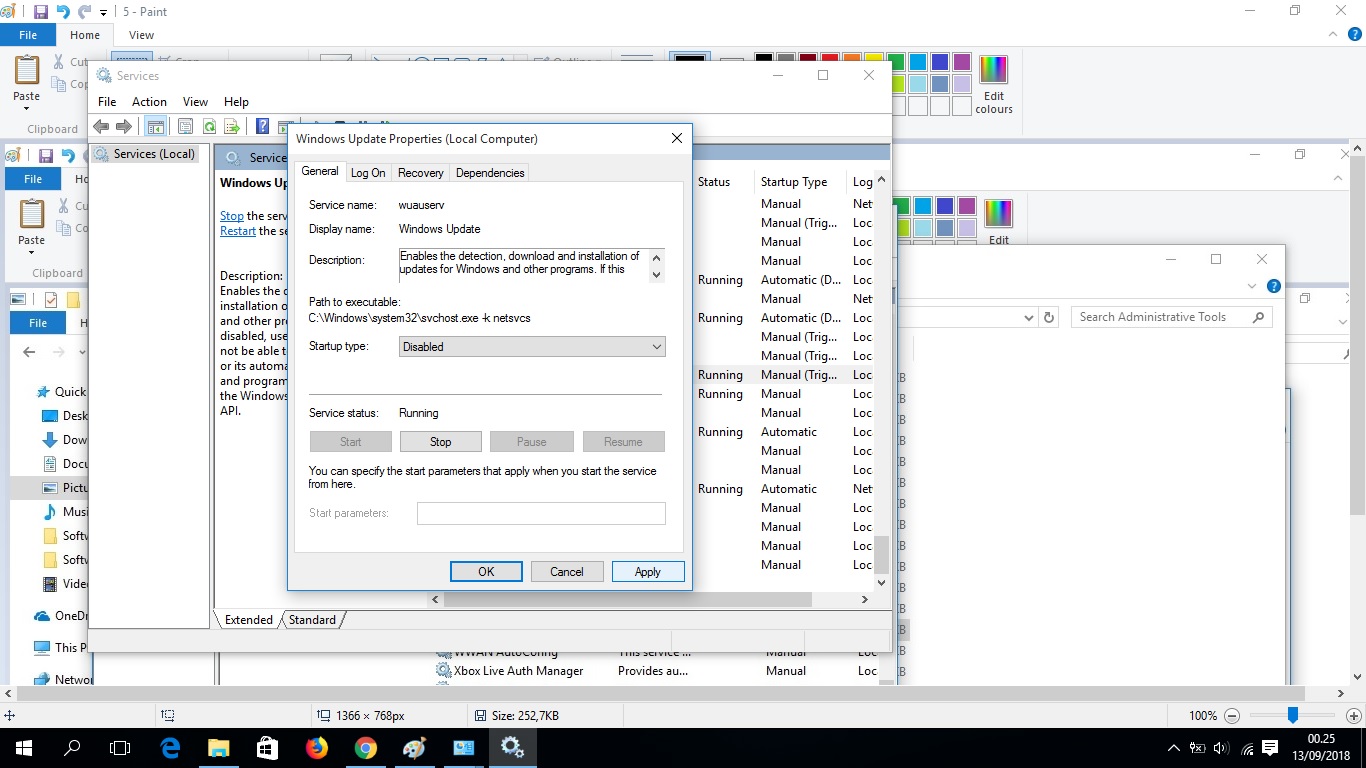Switch to the Standard view tab
Image resolution: width=1366 pixels, height=768 pixels.
pyautogui.click(x=312, y=620)
